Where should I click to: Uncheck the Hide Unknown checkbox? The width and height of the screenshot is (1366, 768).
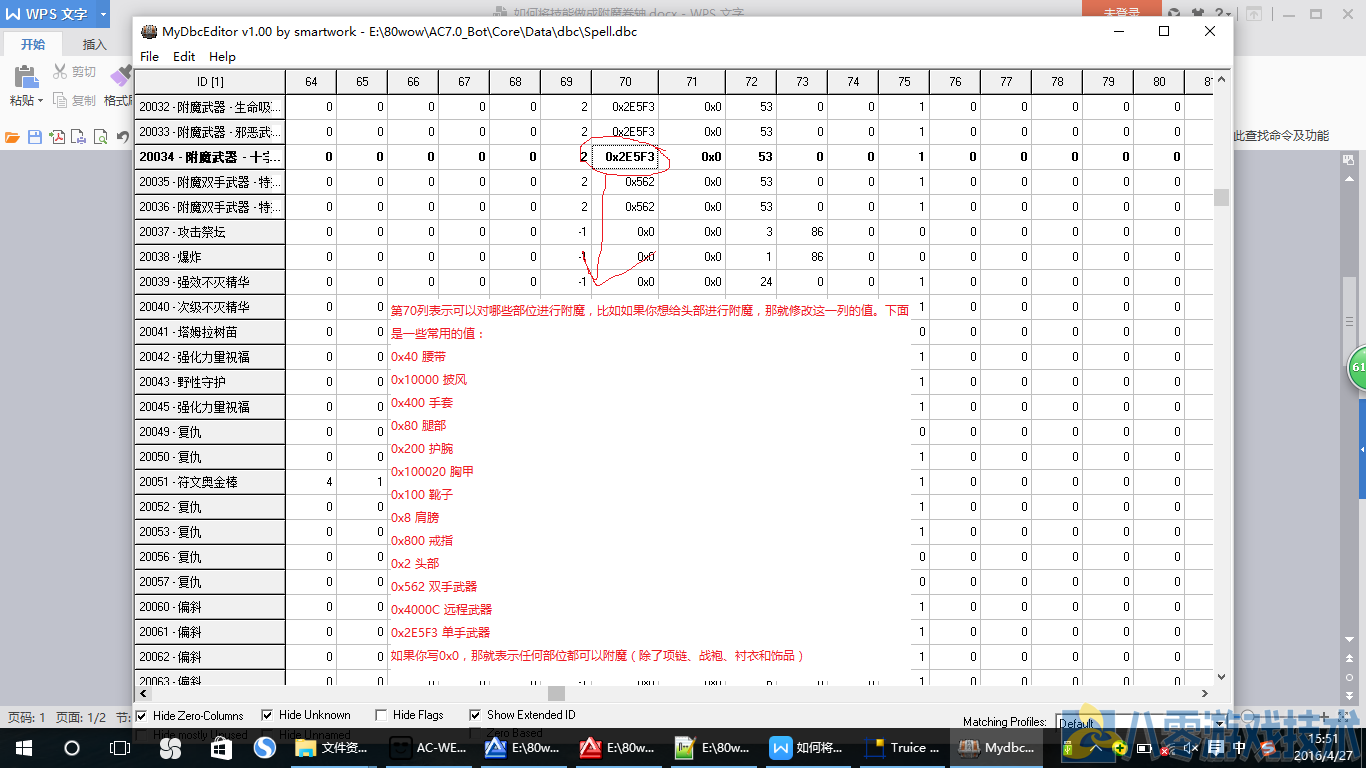pos(267,715)
